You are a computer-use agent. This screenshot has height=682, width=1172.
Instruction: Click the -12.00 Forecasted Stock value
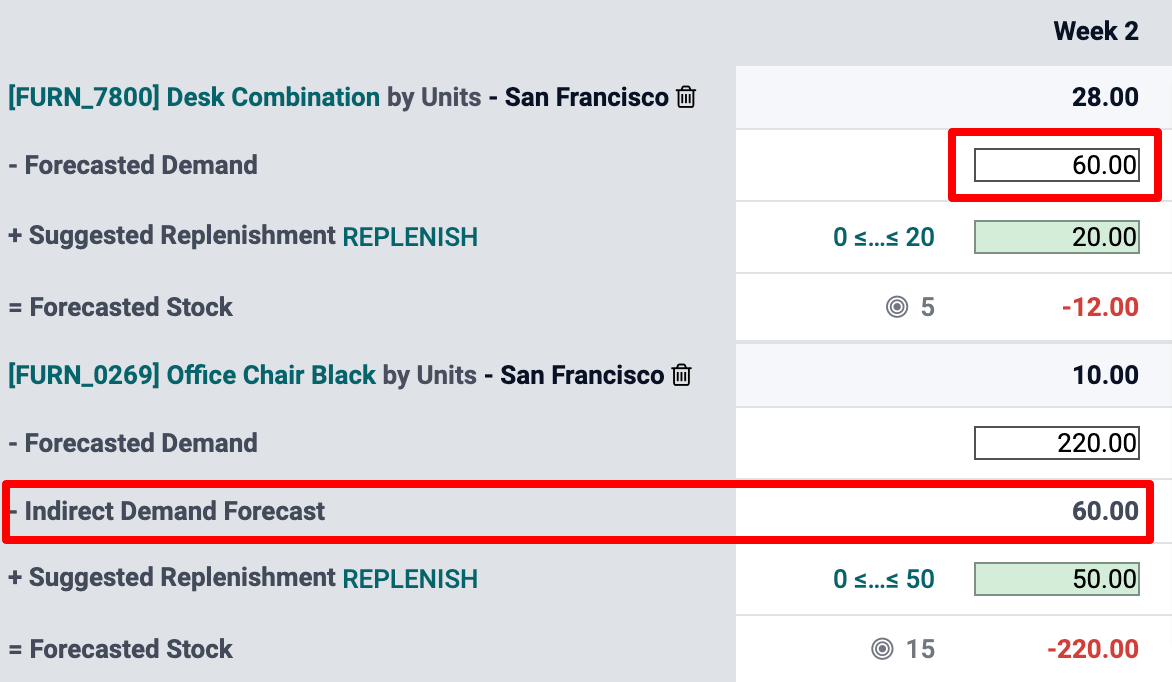pos(1100,307)
